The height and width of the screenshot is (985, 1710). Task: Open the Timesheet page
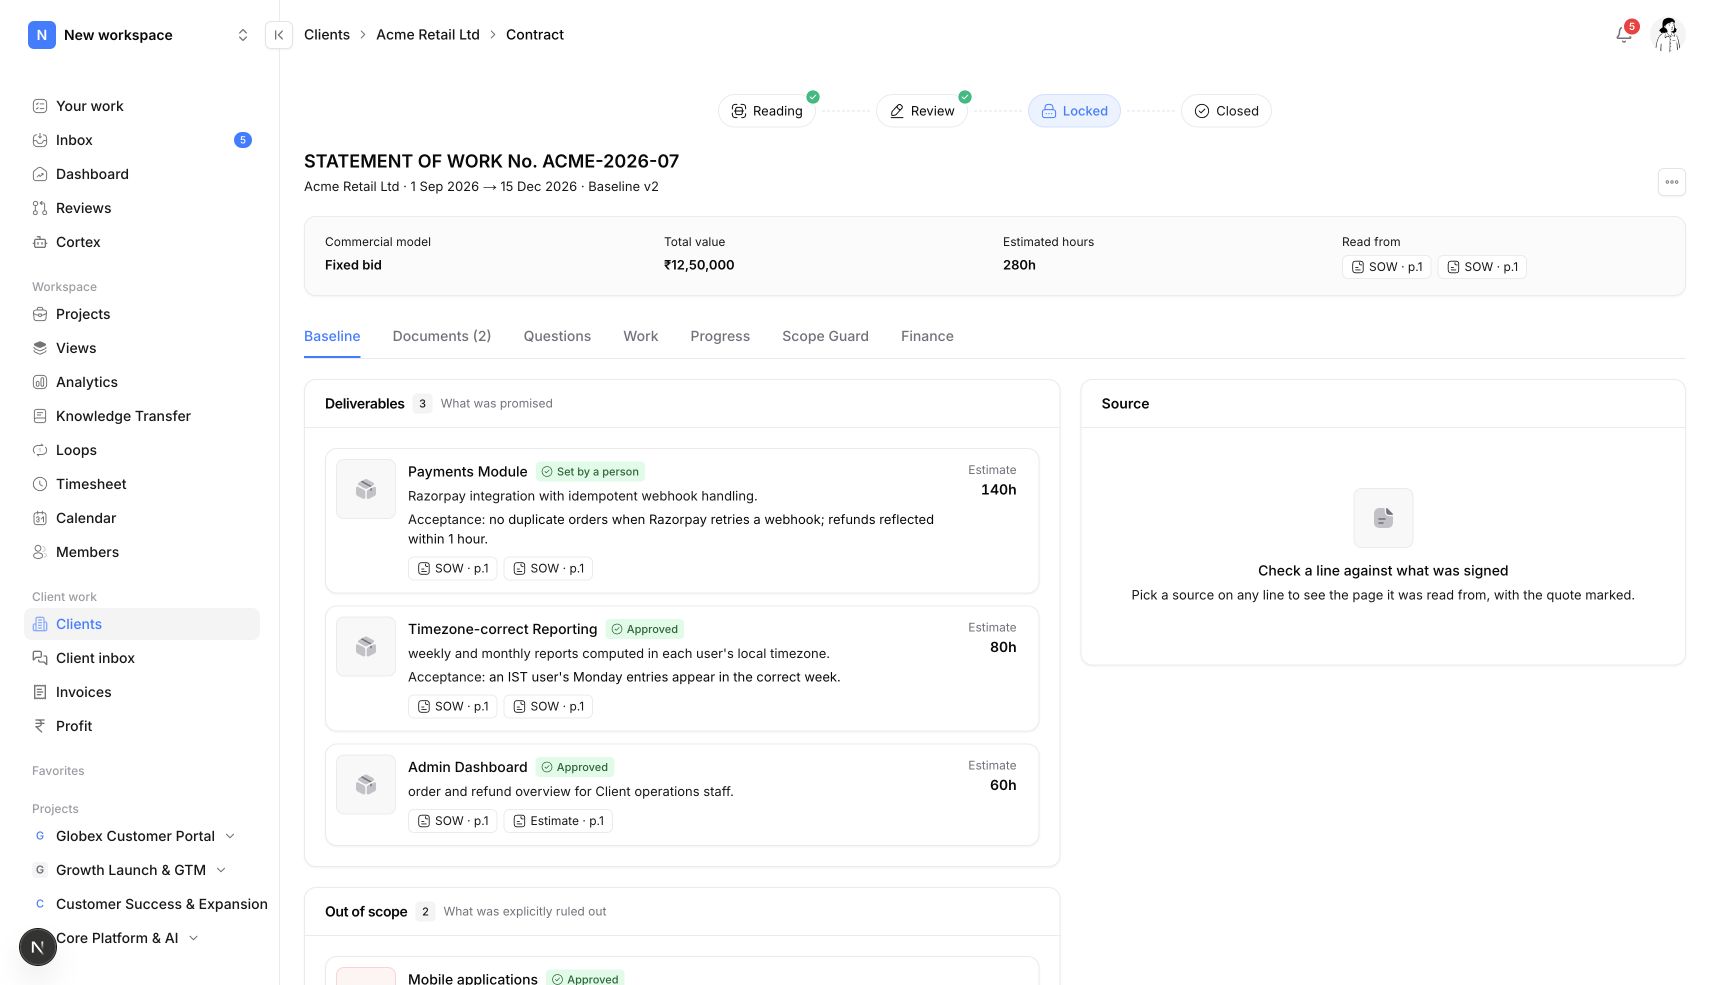(x=142, y=484)
